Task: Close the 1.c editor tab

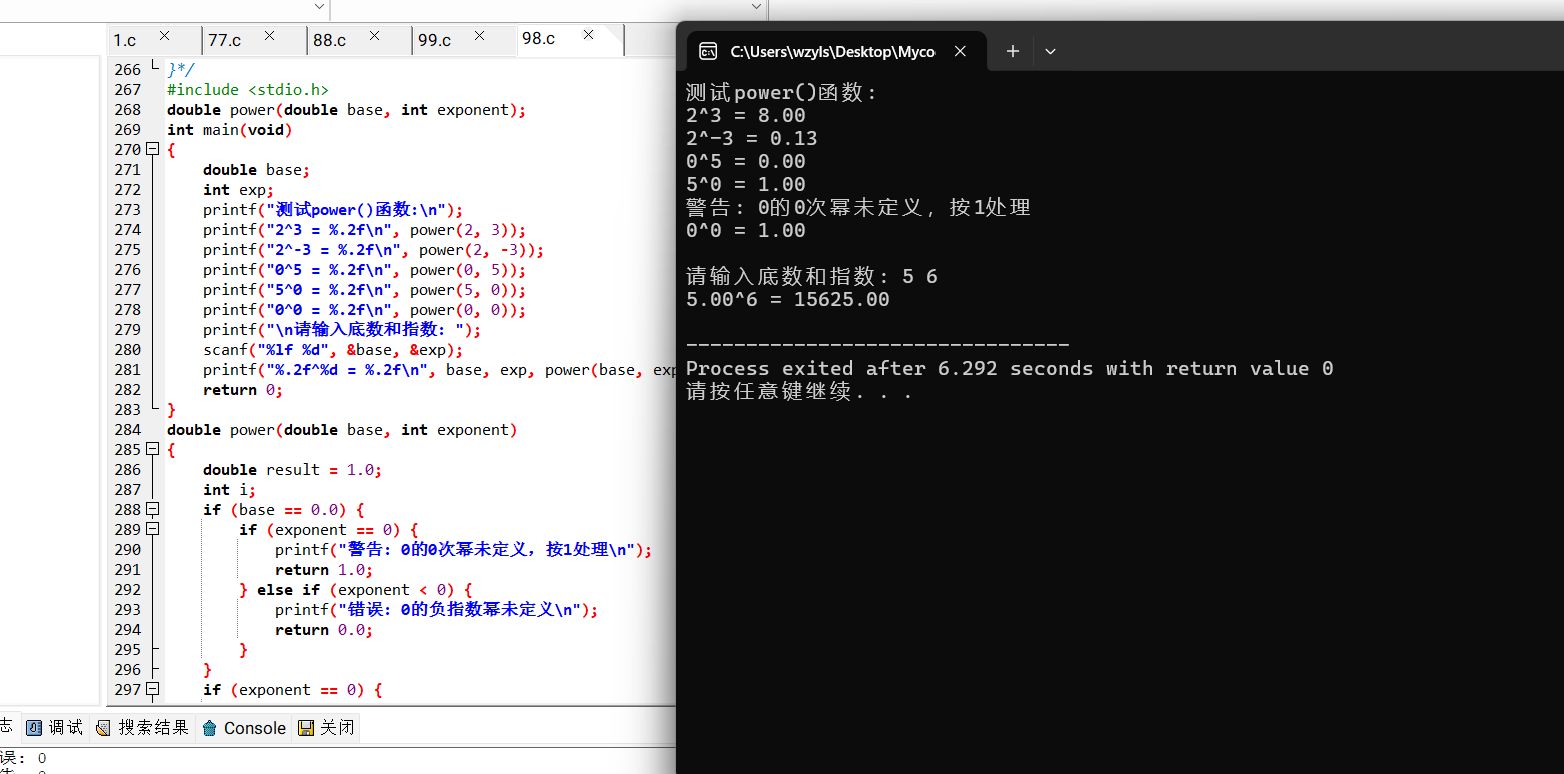Action: click(165, 36)
